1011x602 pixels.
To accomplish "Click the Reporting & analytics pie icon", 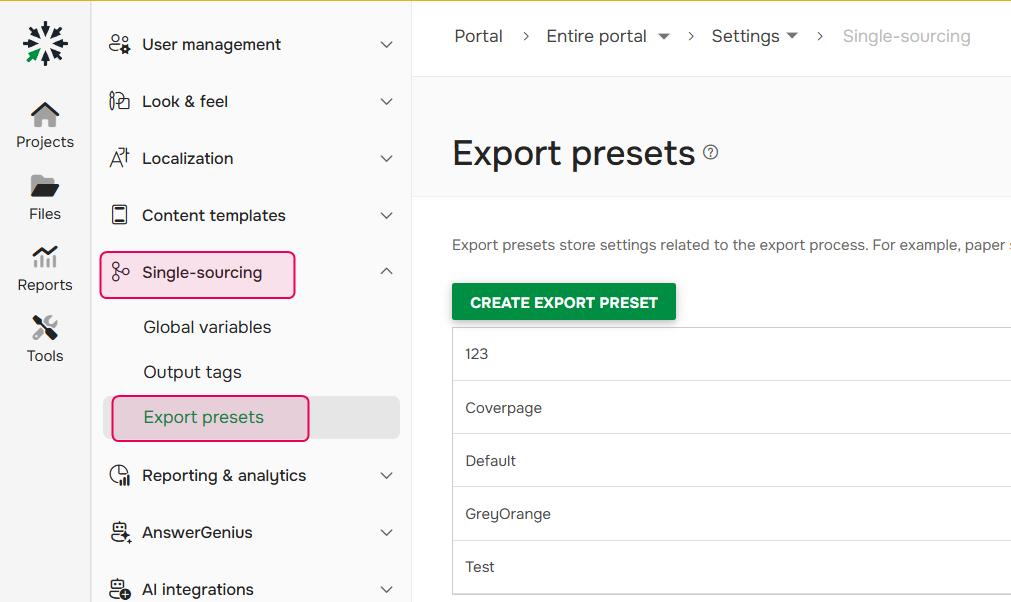I will coord(120,475).
